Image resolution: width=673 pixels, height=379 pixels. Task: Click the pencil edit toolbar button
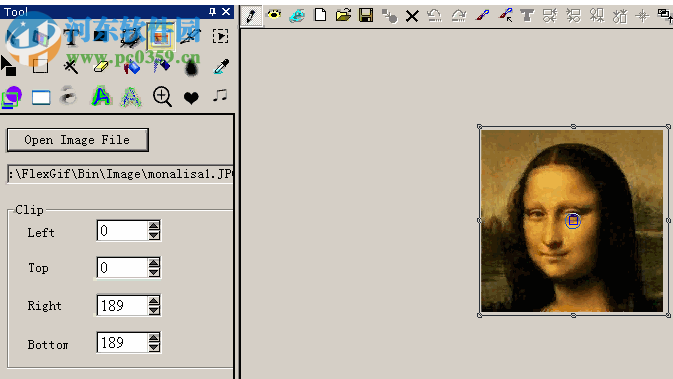pyautogui.click(x=251, y=16)
